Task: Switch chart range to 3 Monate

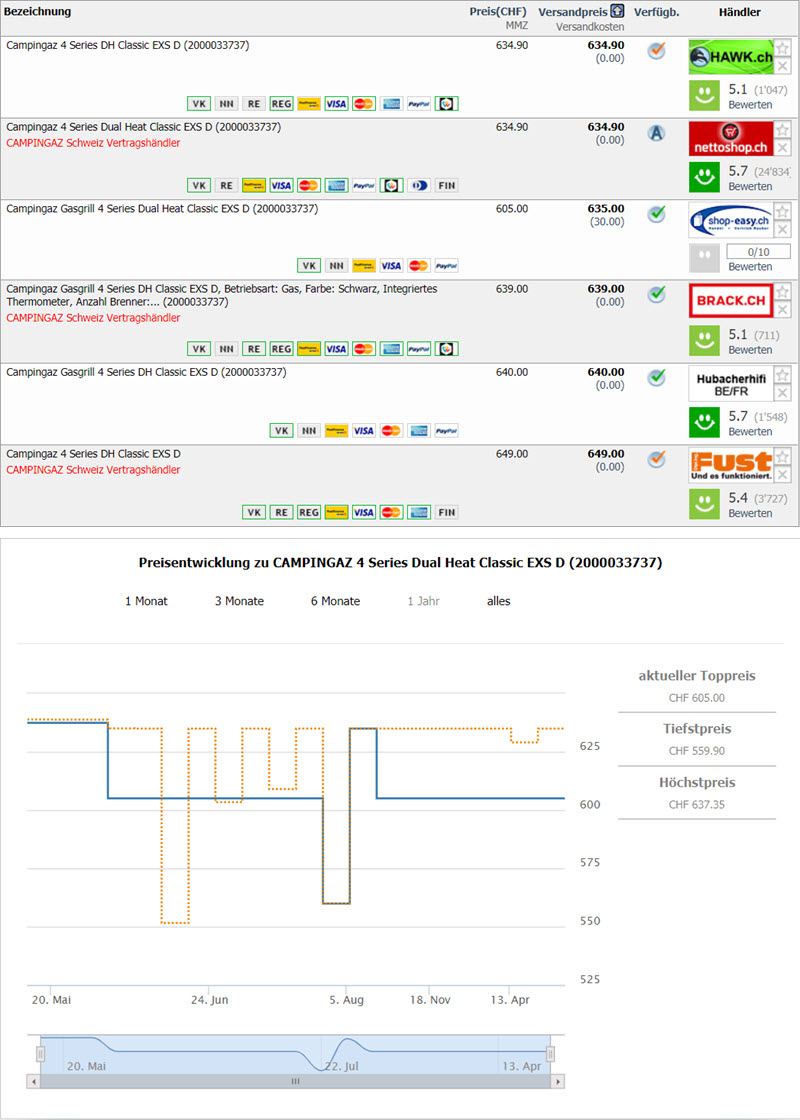Action: click(x=239, y=601)
